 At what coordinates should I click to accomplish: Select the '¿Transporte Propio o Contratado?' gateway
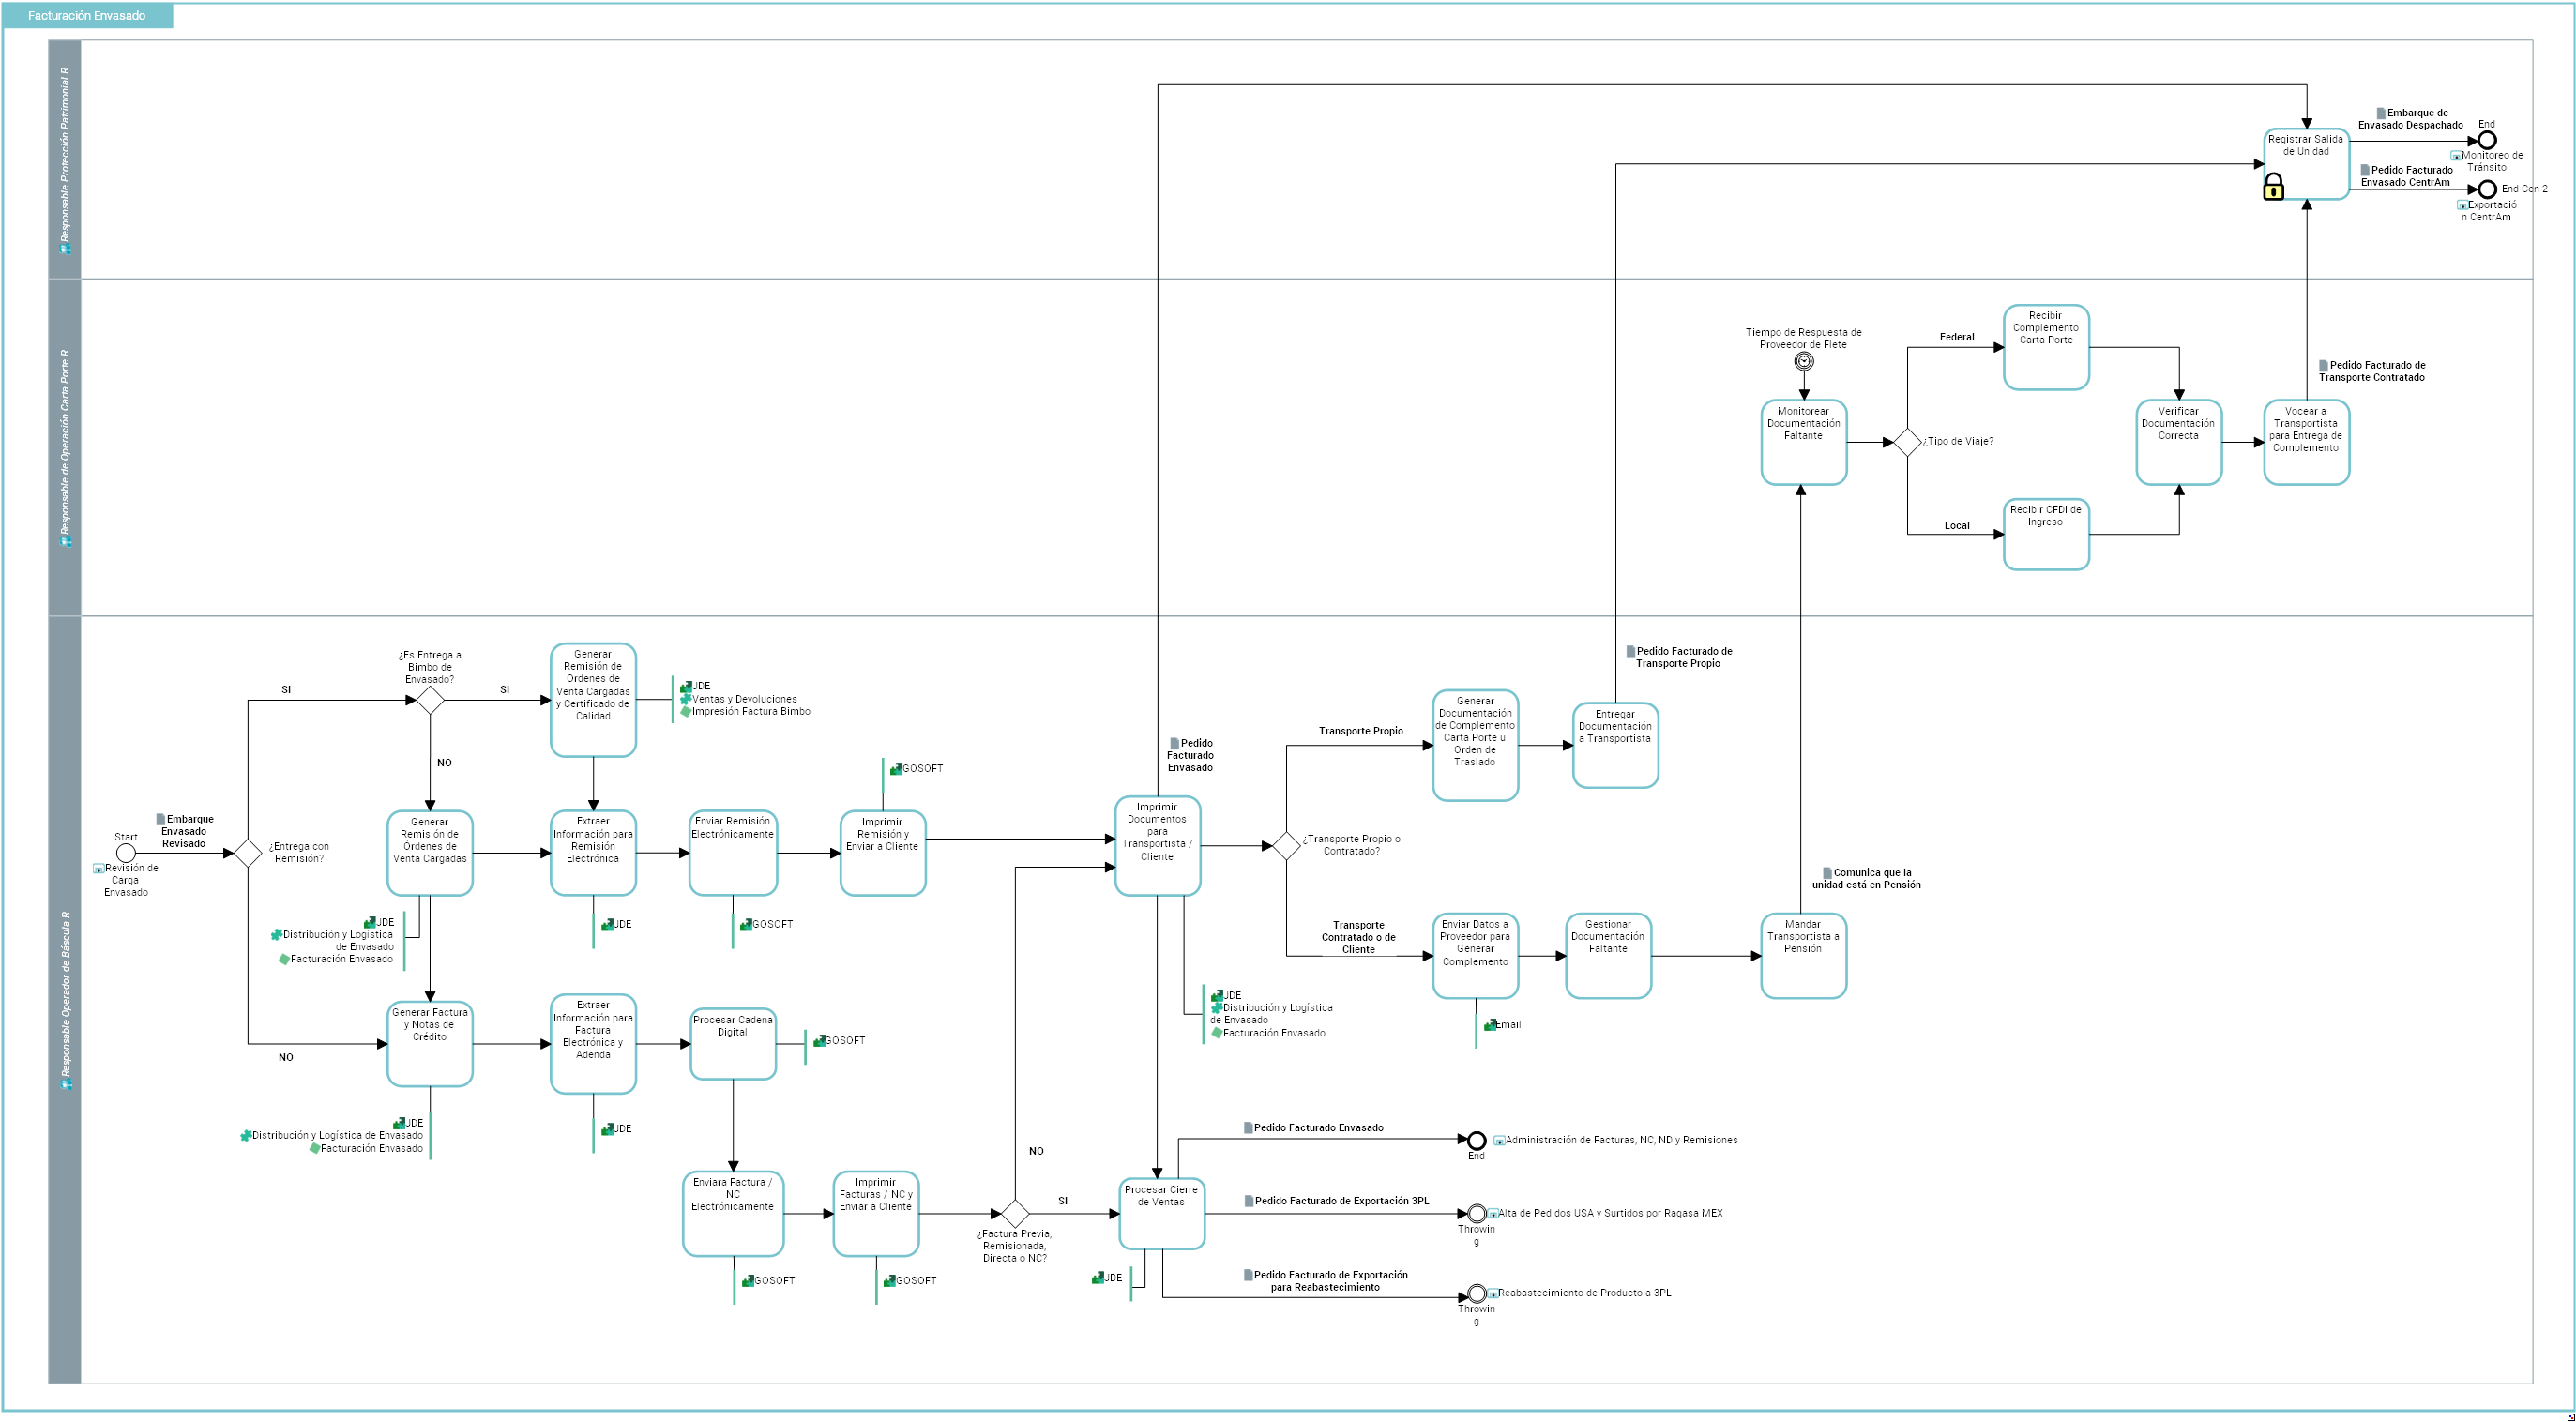[1286, 846]
